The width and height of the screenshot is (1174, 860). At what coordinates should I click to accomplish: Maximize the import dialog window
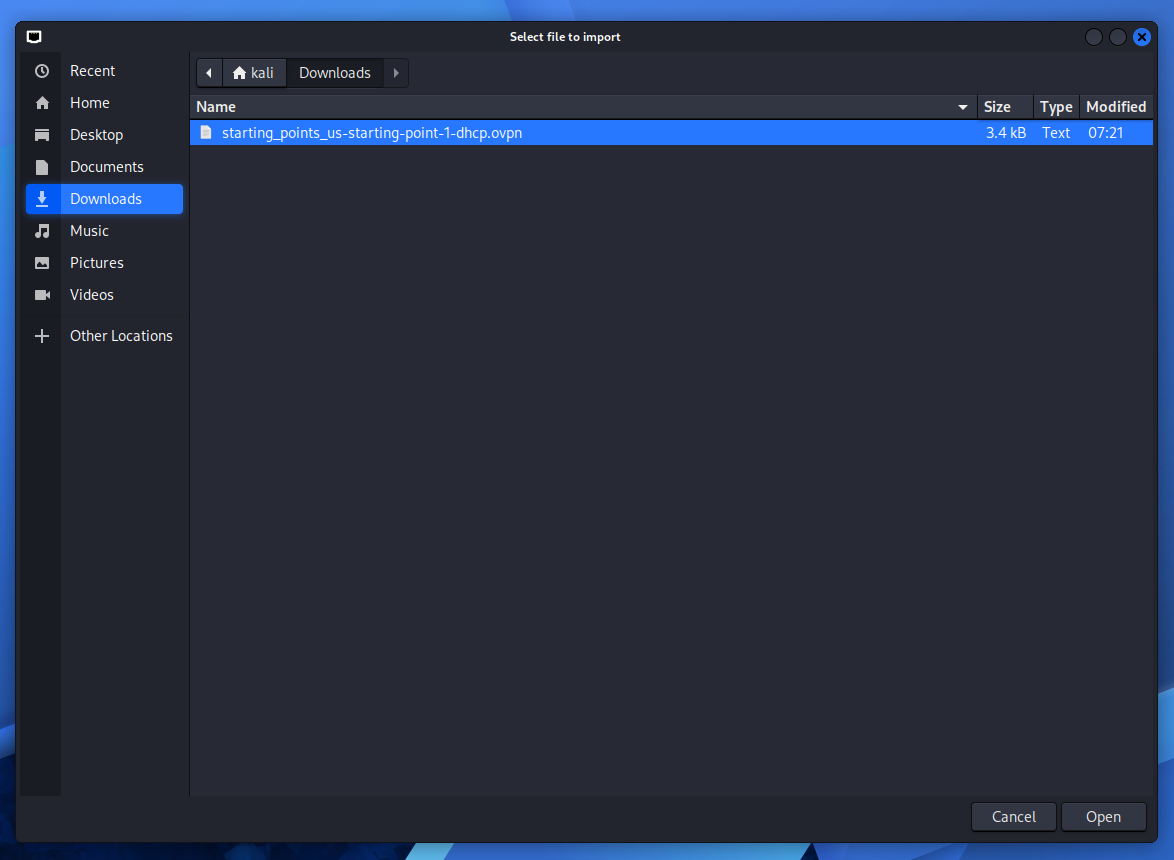tap(1118, 37)
